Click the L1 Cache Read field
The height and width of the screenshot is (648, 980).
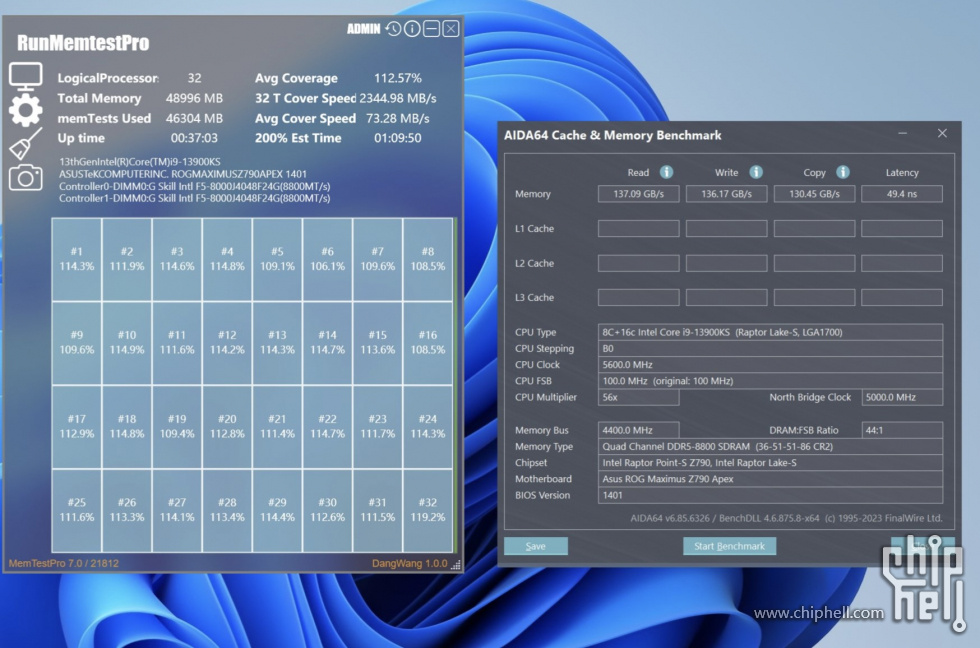pyautogui.click(x=638, y=229)
